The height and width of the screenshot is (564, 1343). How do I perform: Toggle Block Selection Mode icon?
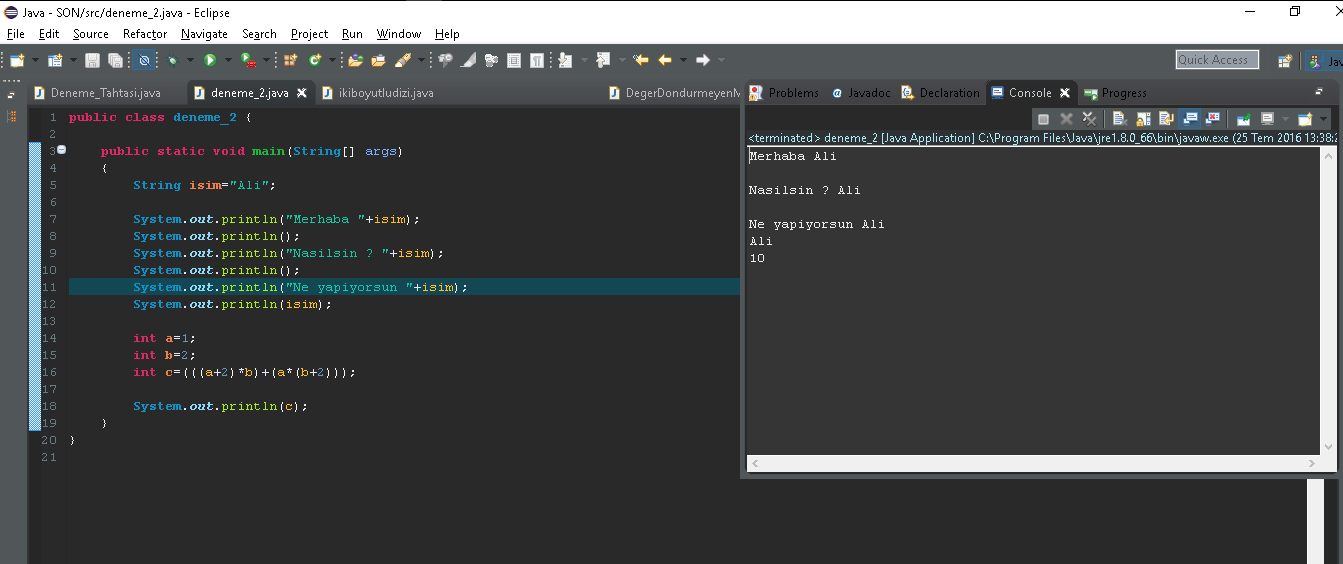(x=513, y=60)
